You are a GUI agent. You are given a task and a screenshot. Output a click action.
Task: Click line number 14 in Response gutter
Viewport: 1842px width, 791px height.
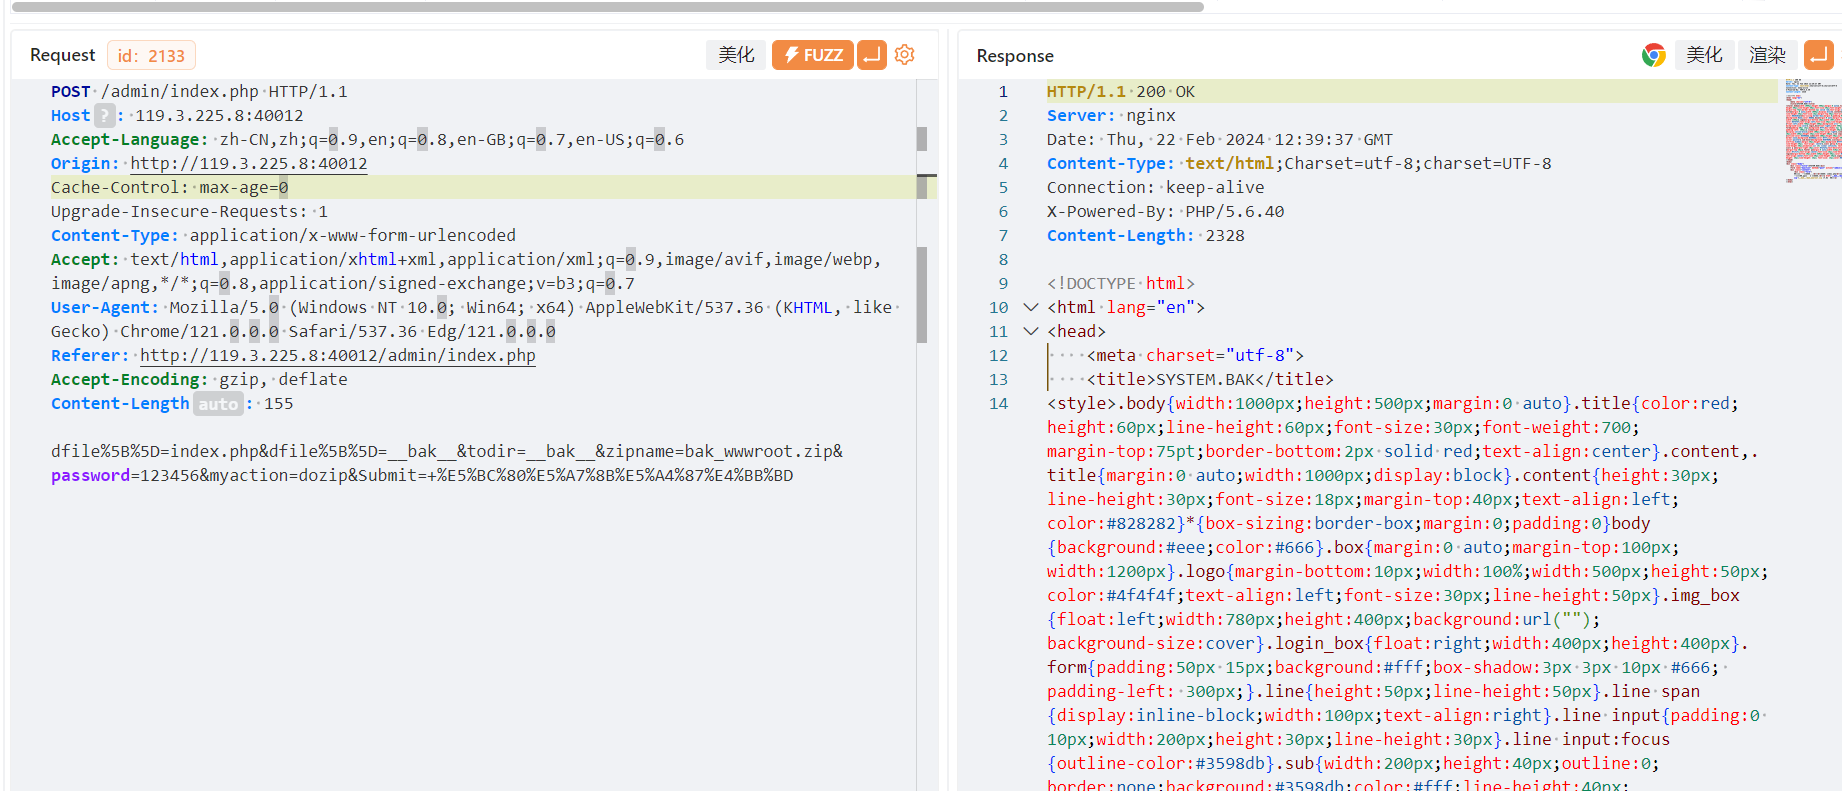[x=998, y=403]
